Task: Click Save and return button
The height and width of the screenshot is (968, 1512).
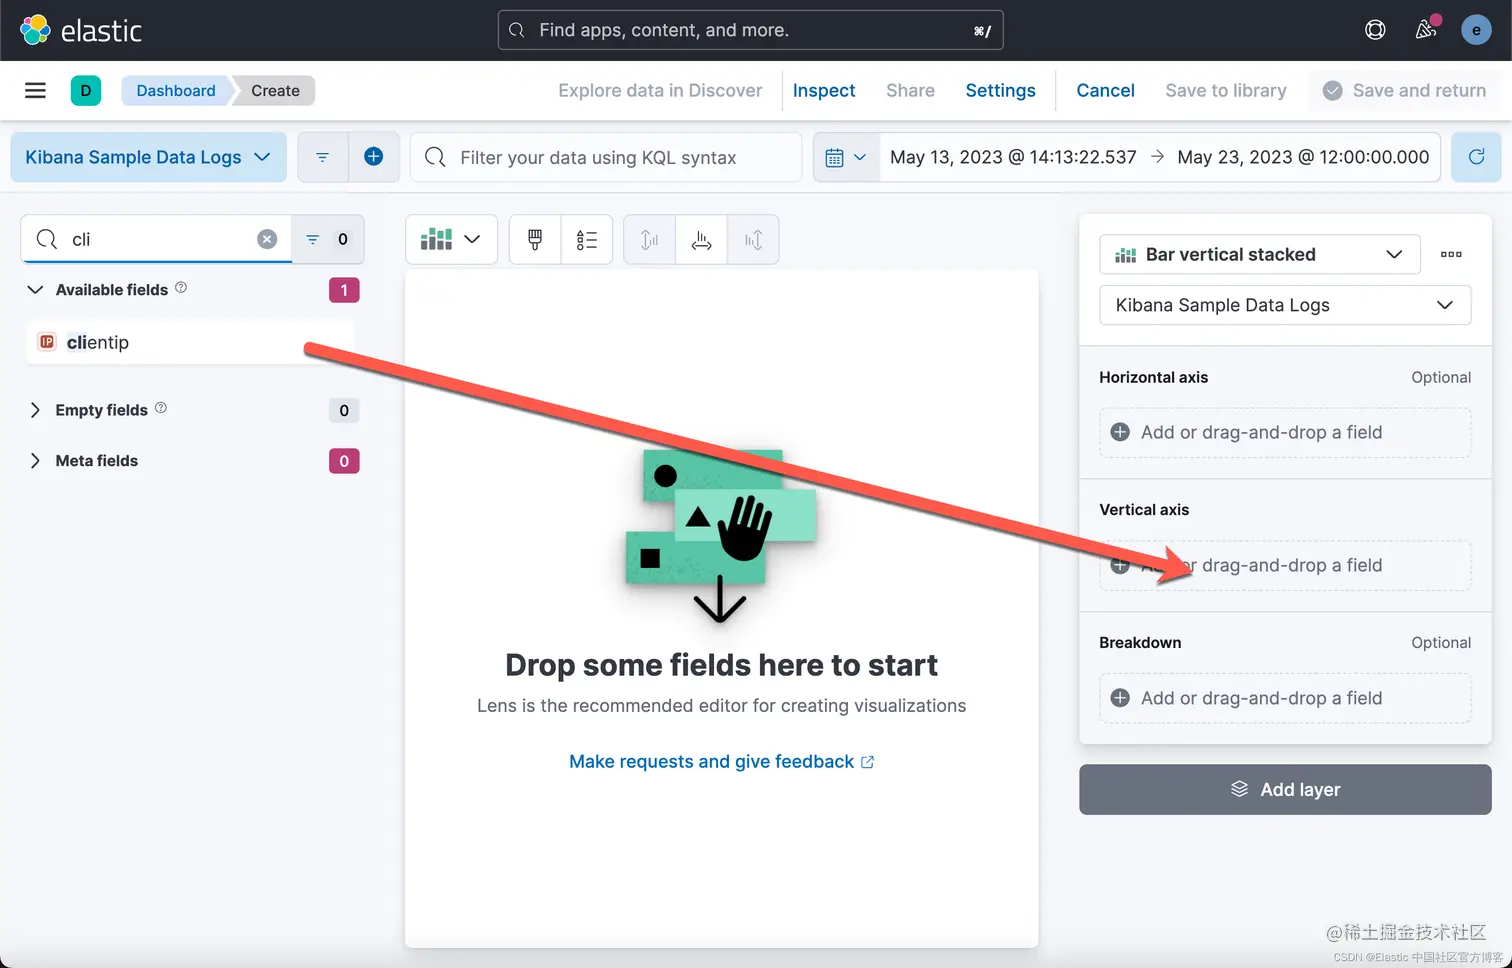Action: pyautogui.click(x=1404, y=90)
